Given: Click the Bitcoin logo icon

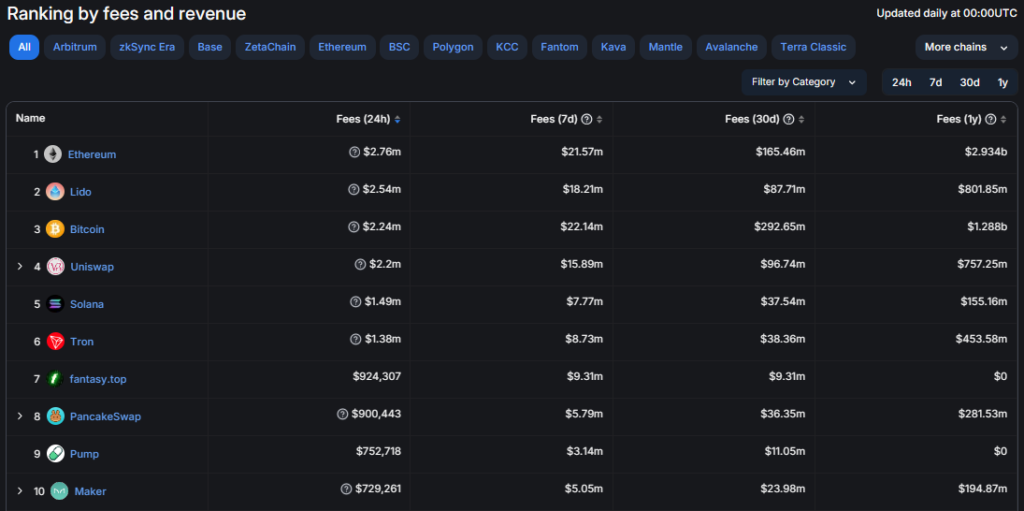Looking at the screenshot, I should (x=55, y=229).
